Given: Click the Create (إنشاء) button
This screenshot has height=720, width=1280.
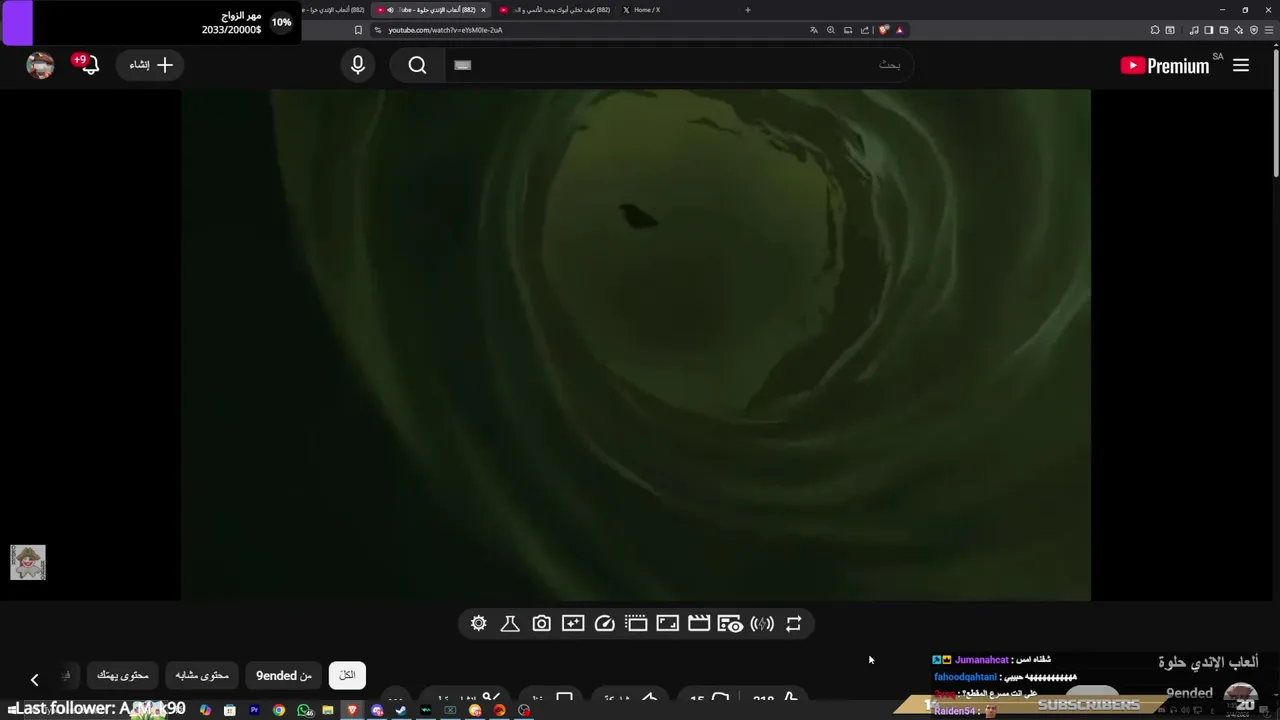Looking at the screenshot, I should [x=150, y=65].
